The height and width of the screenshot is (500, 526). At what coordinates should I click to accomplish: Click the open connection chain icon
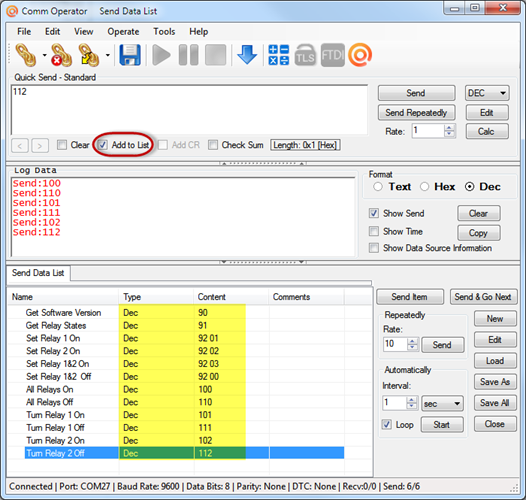26,55
